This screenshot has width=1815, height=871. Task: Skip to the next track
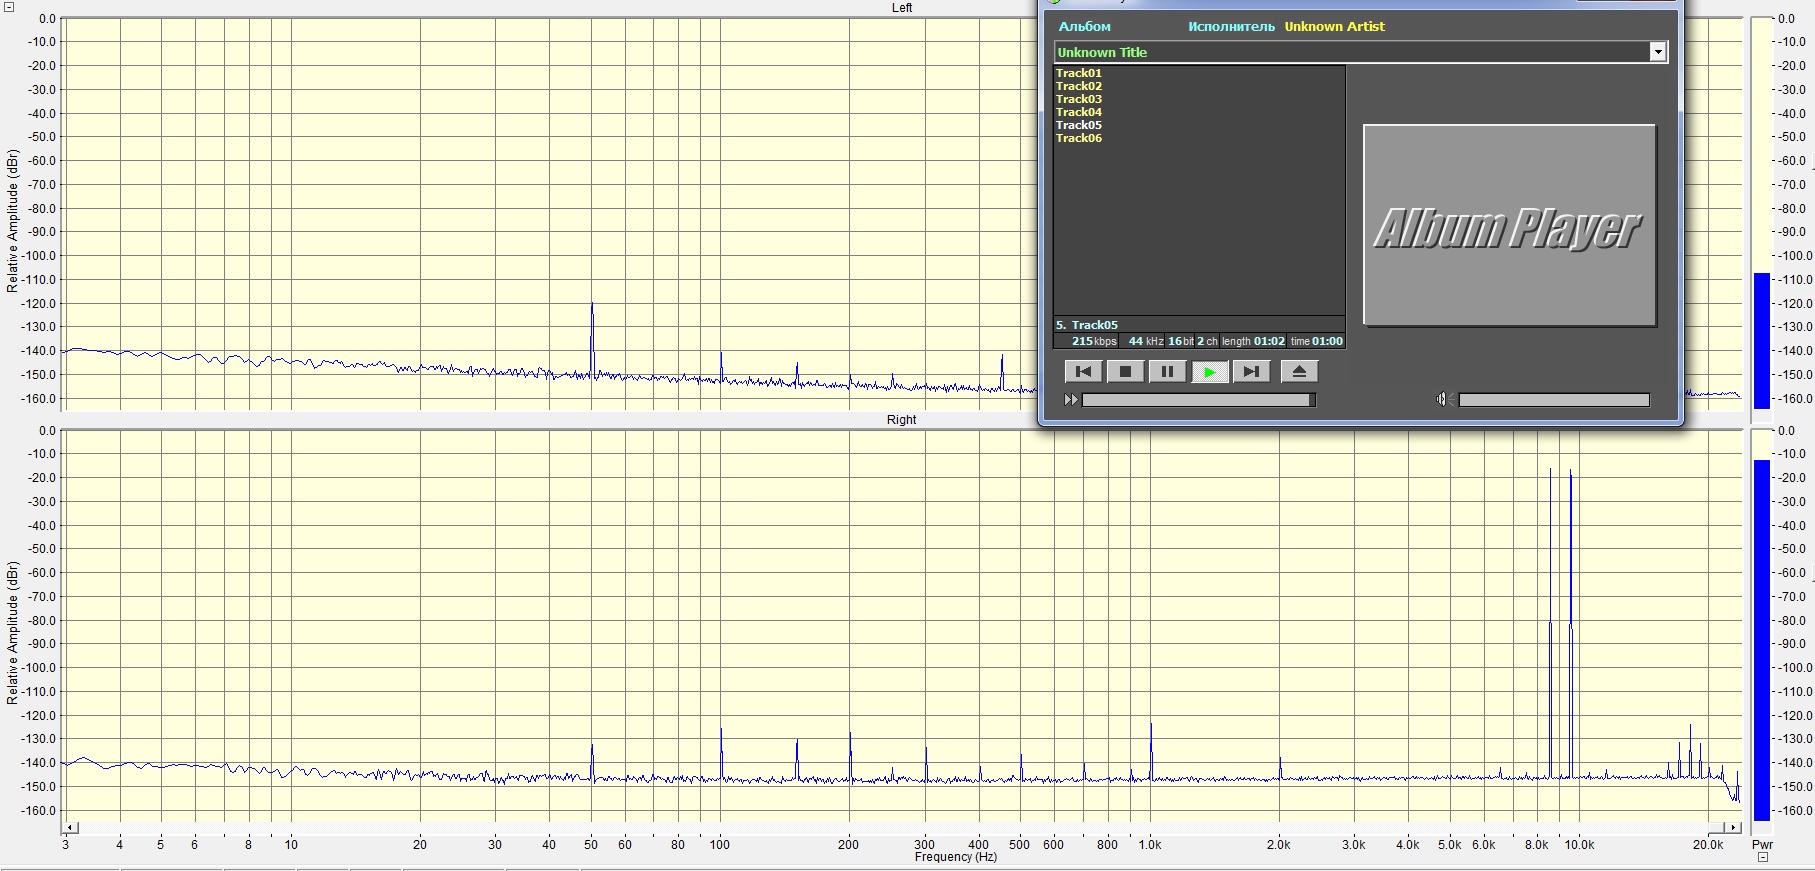point(1250,372)
